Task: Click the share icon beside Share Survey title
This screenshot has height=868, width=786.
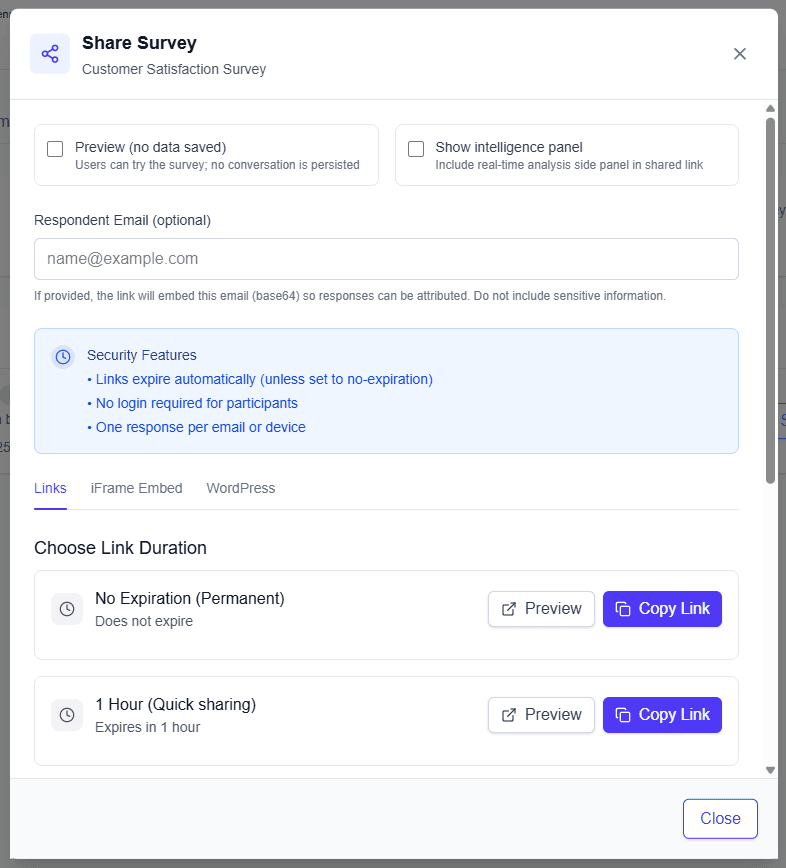Action: pos(49,53)
